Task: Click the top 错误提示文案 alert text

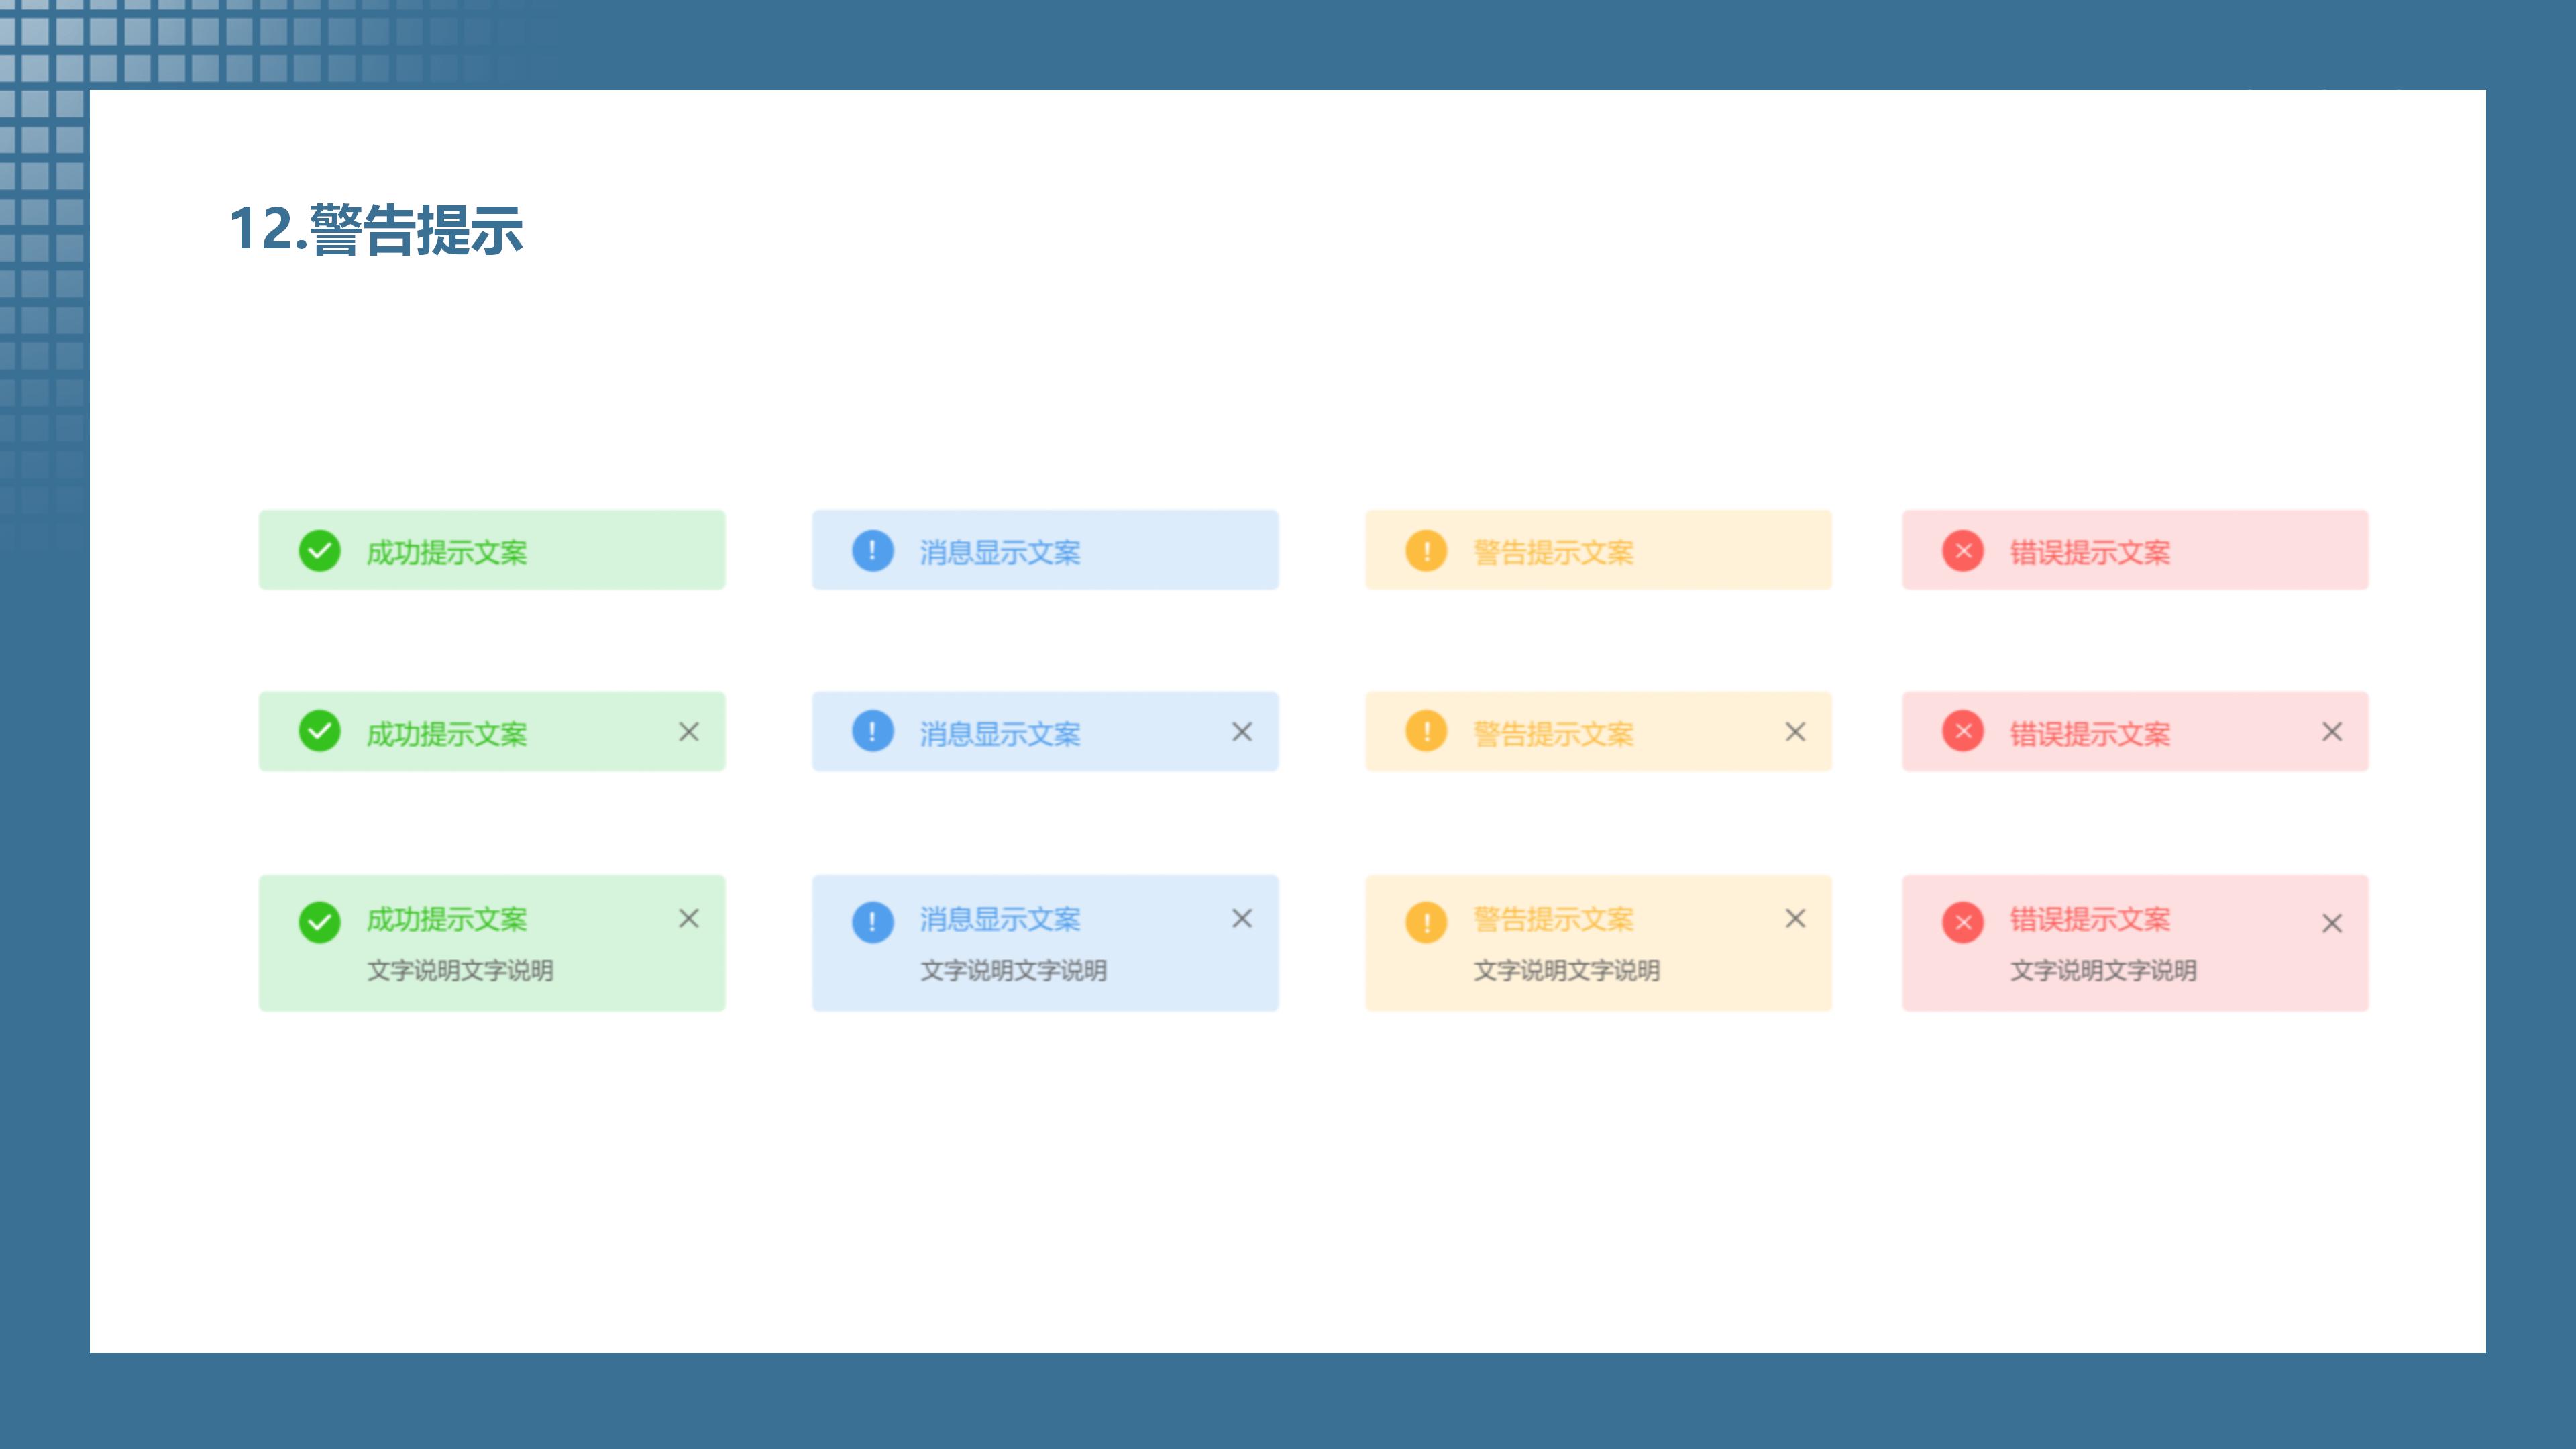Action: pyautogui.click(x=2090, y=552)
